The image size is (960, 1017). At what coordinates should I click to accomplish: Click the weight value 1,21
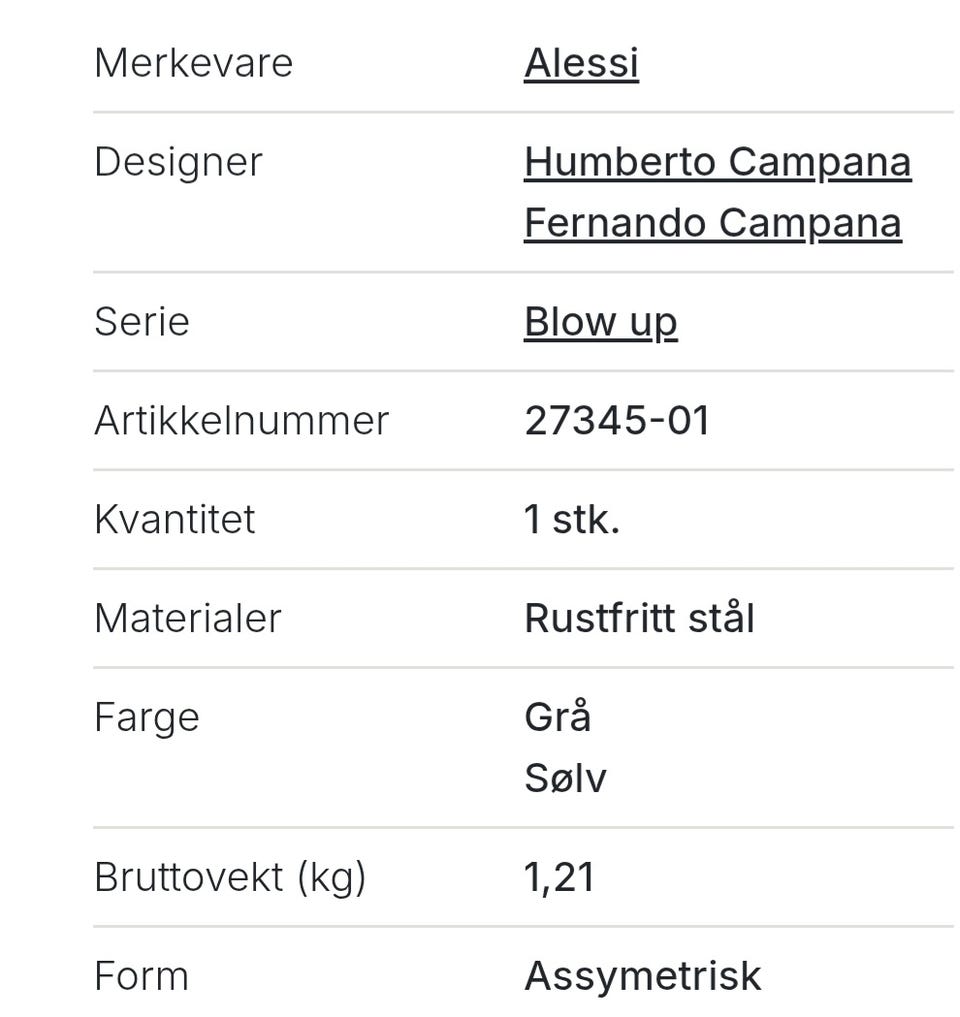[559, 878]
